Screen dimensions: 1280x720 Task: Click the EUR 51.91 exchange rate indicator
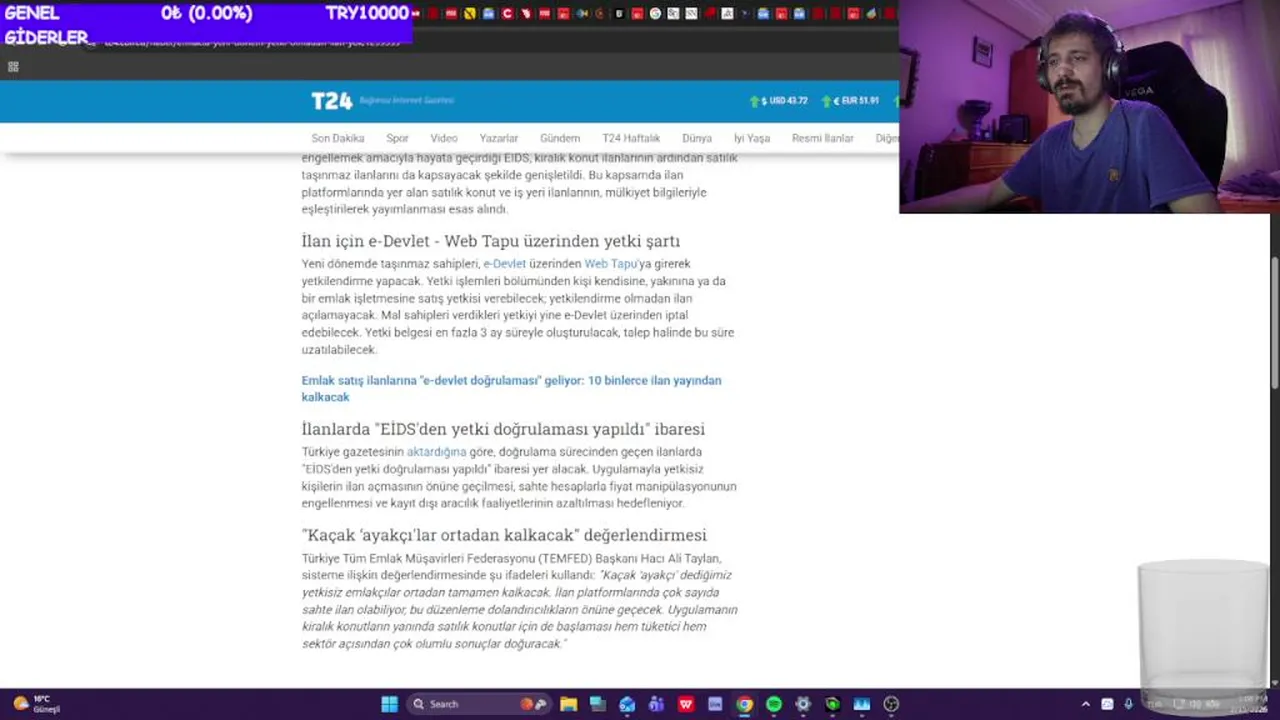pos(850,101)
